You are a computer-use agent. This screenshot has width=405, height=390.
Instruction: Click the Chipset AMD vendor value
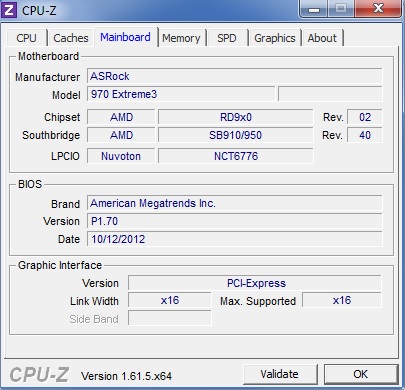pyautogui.click(x=121, y=117)
